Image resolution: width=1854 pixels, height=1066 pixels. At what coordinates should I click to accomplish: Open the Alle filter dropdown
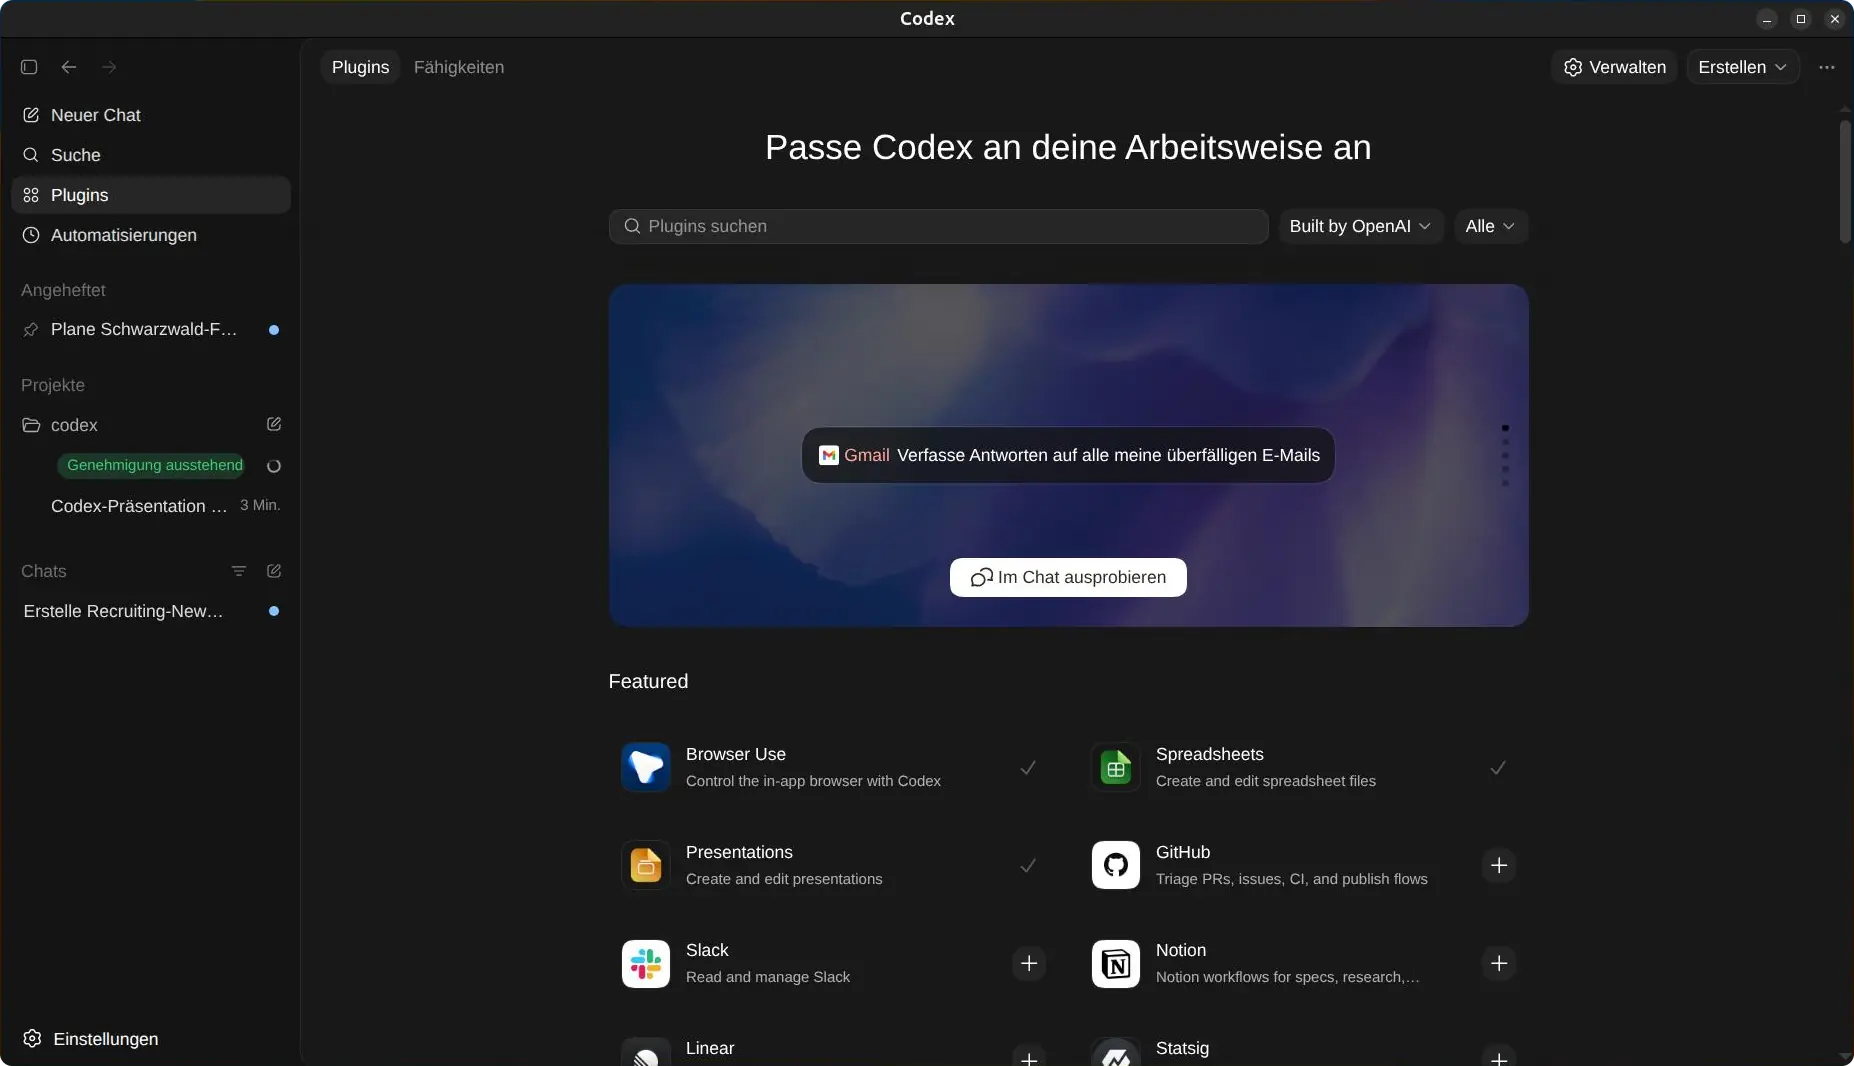(x=1490, y=226)
